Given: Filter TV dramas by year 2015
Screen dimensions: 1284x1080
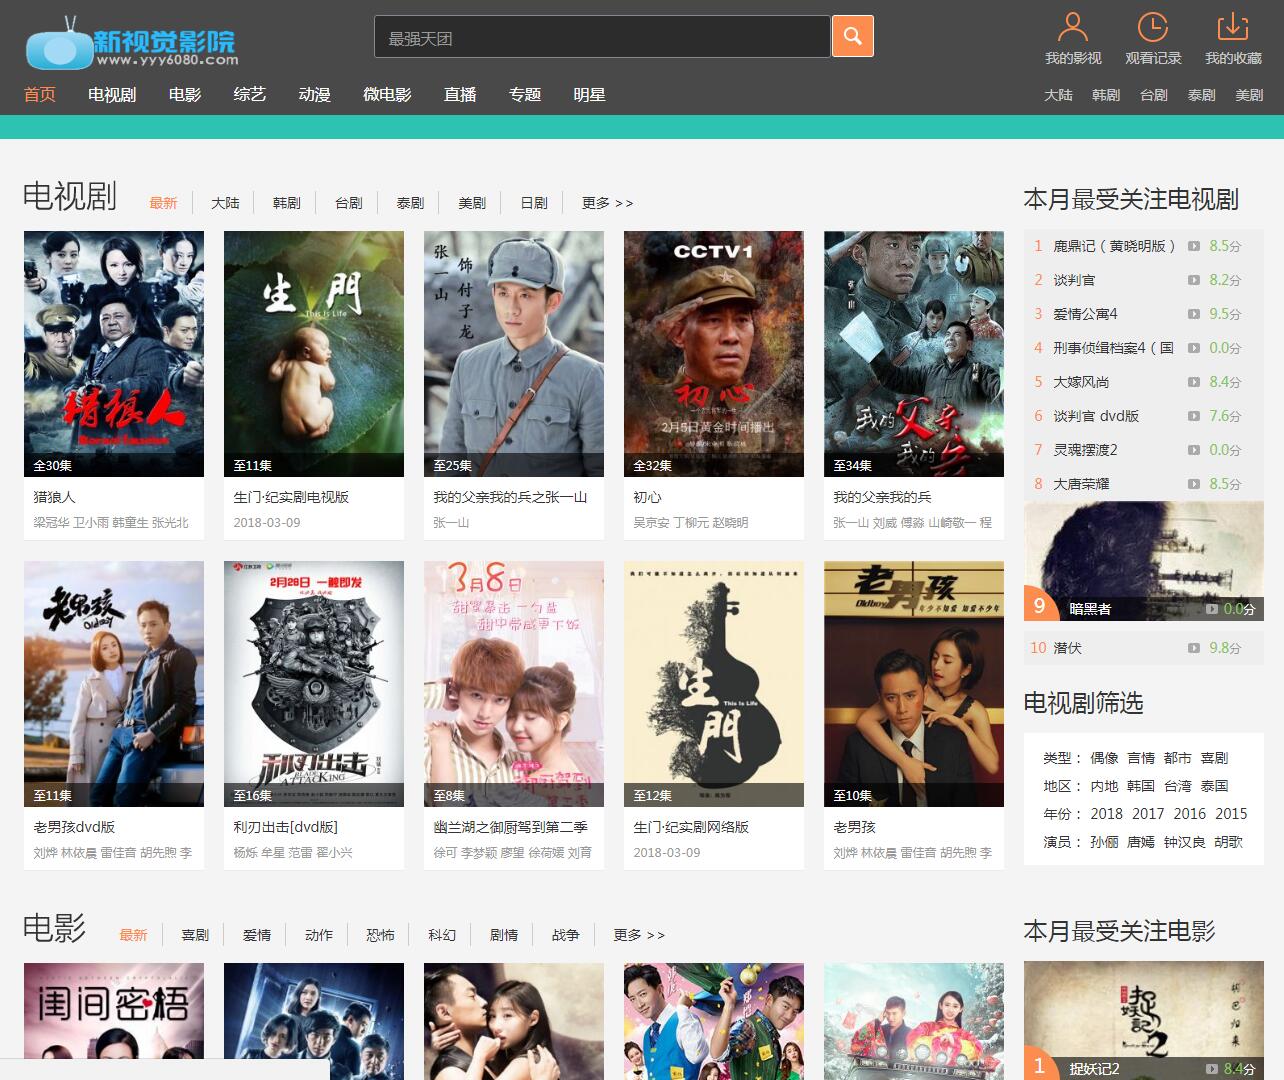Looking at the screenshot, I should pos(1231,814).
